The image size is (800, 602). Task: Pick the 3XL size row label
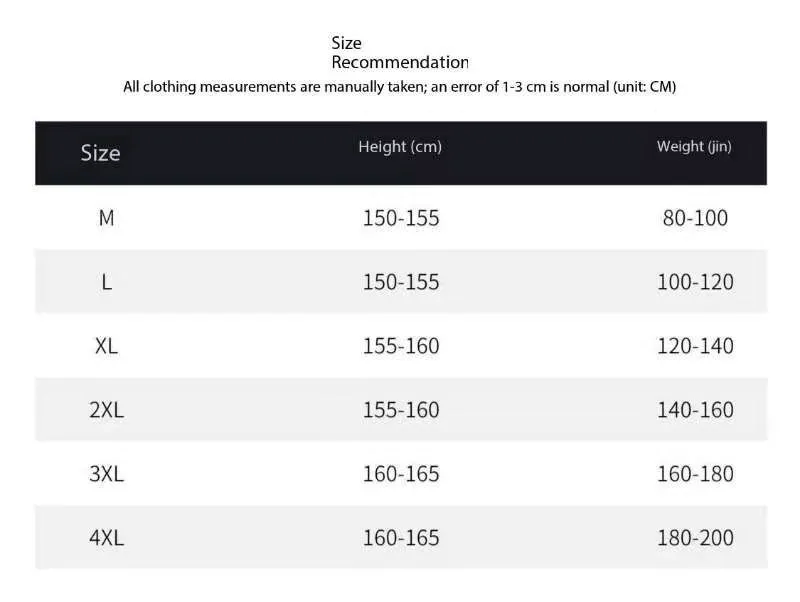(106, 474)
